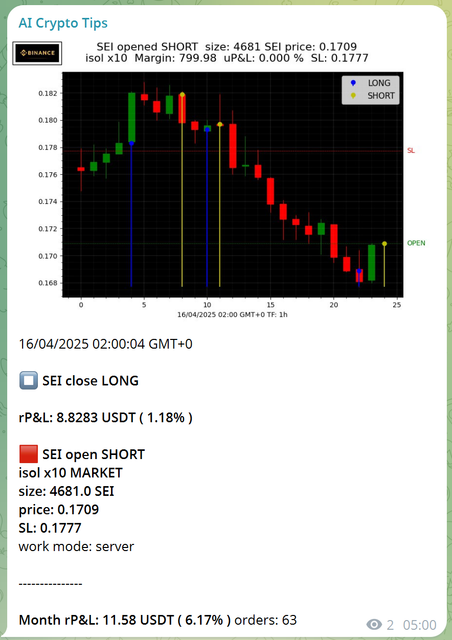Screen dimensions: 452x640
Task: Click the red square emoji before SEI open SHORT
Action: click(x=28, y=454)
